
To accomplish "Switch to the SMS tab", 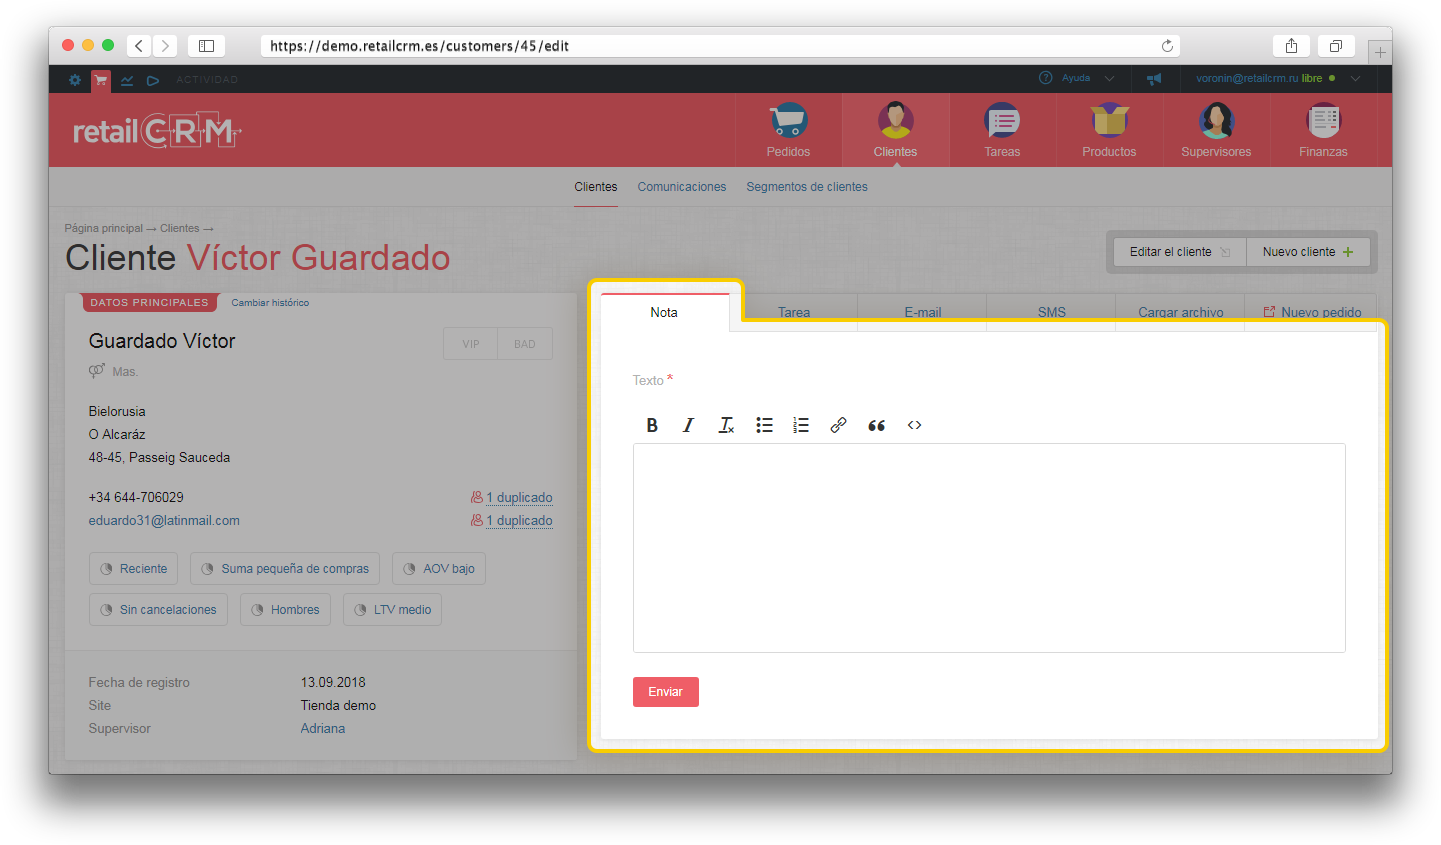I will pyautogui.click(x=1052, y=312).
